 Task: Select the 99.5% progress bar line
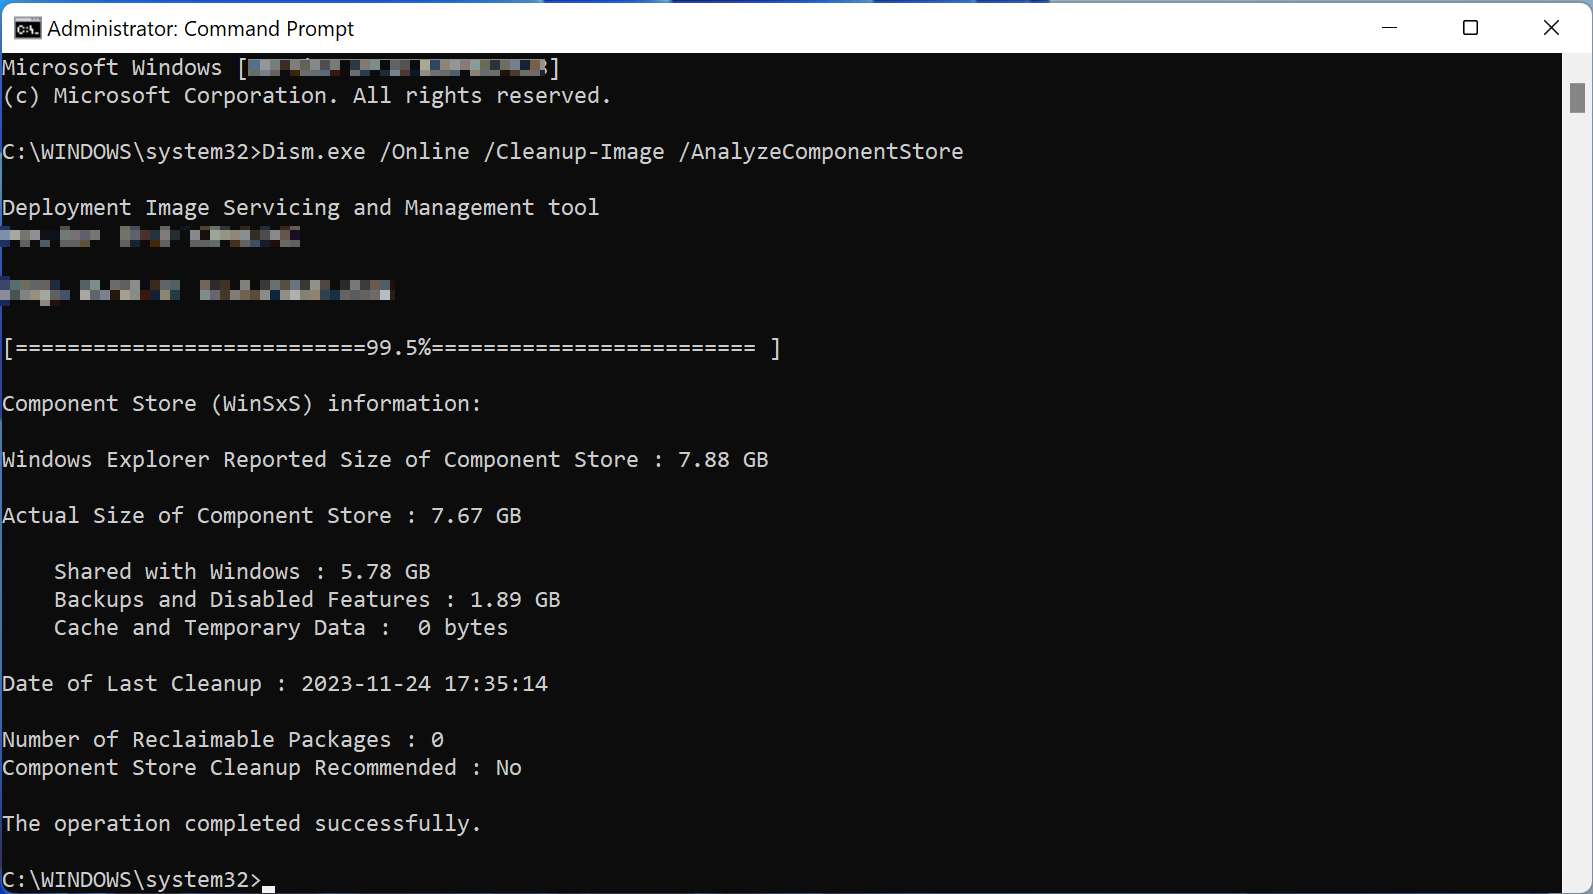click(390, 347)
